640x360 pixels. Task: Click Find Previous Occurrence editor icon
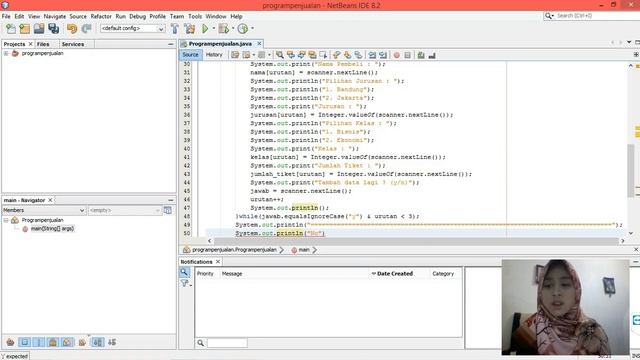tap(291, 55)
